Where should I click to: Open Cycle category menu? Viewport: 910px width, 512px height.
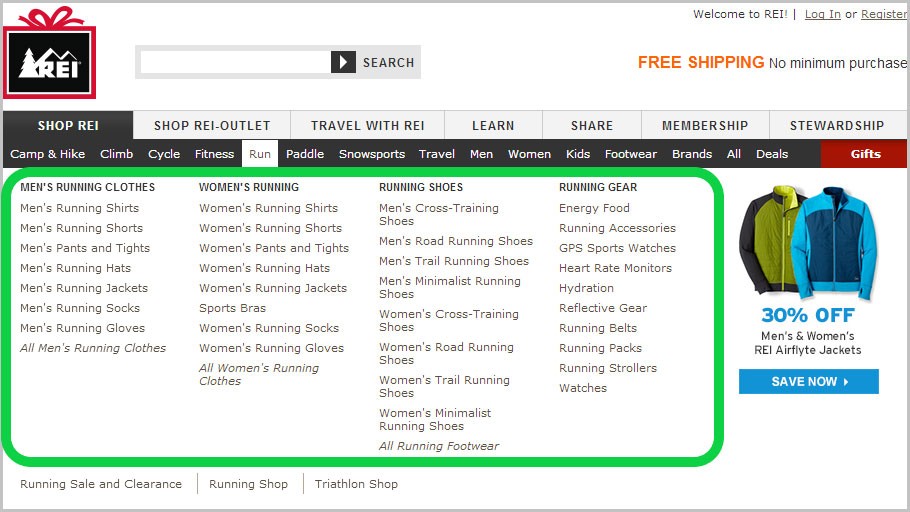click(164, 154)
